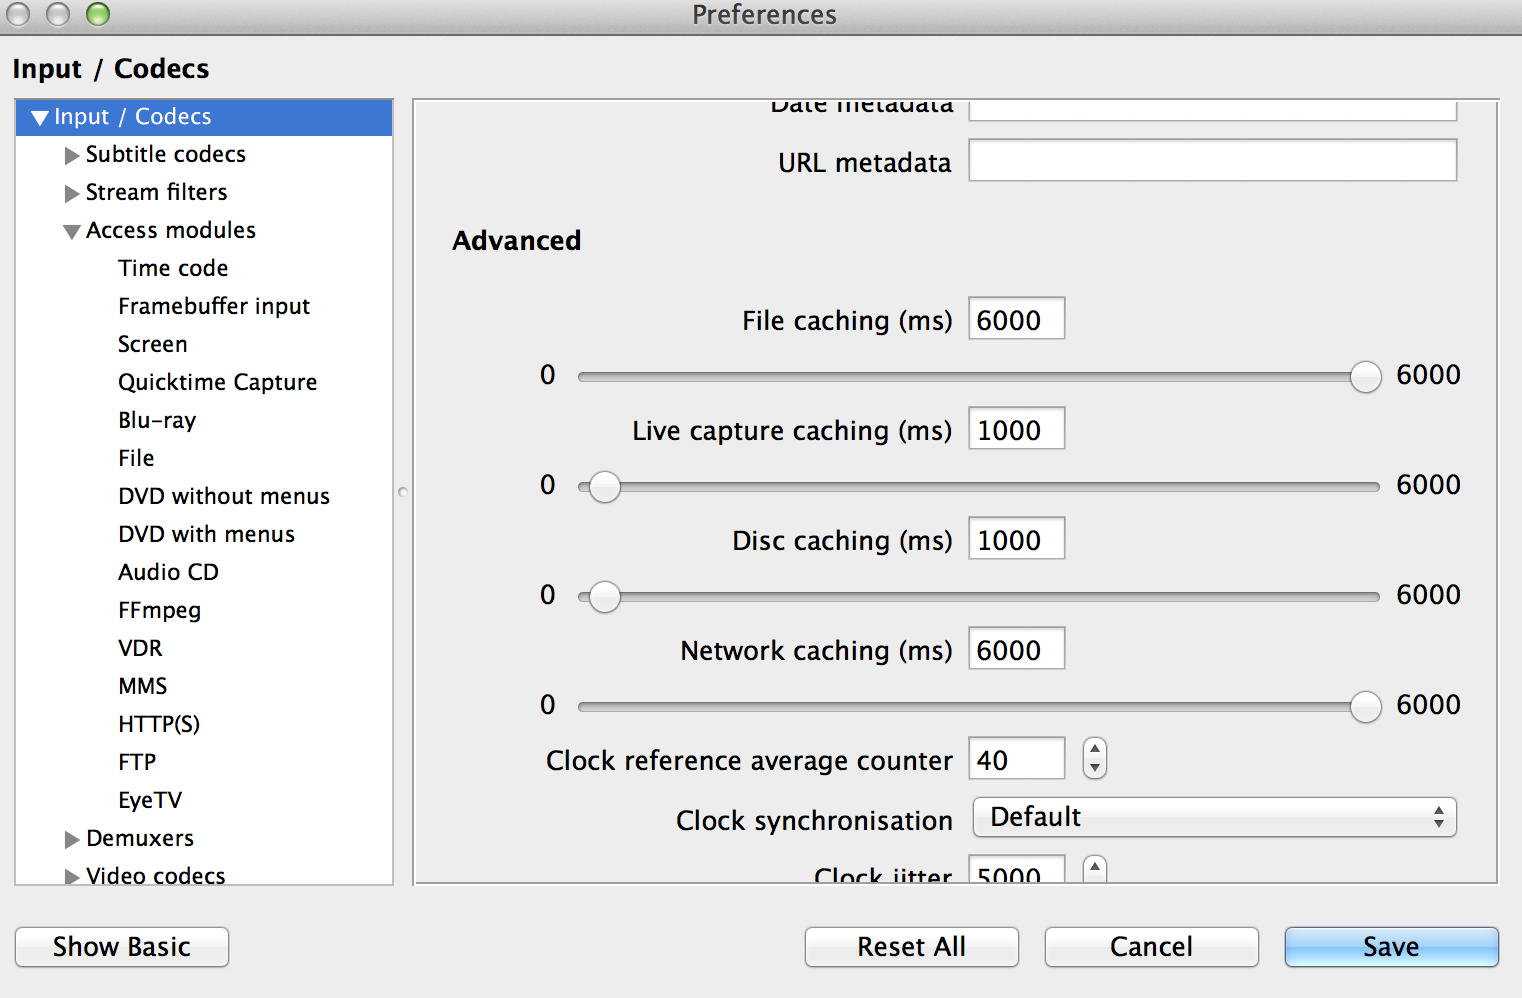Click the Show Basic button
Viewport: 1522px width, 998px height.
[x=122, y=947]
